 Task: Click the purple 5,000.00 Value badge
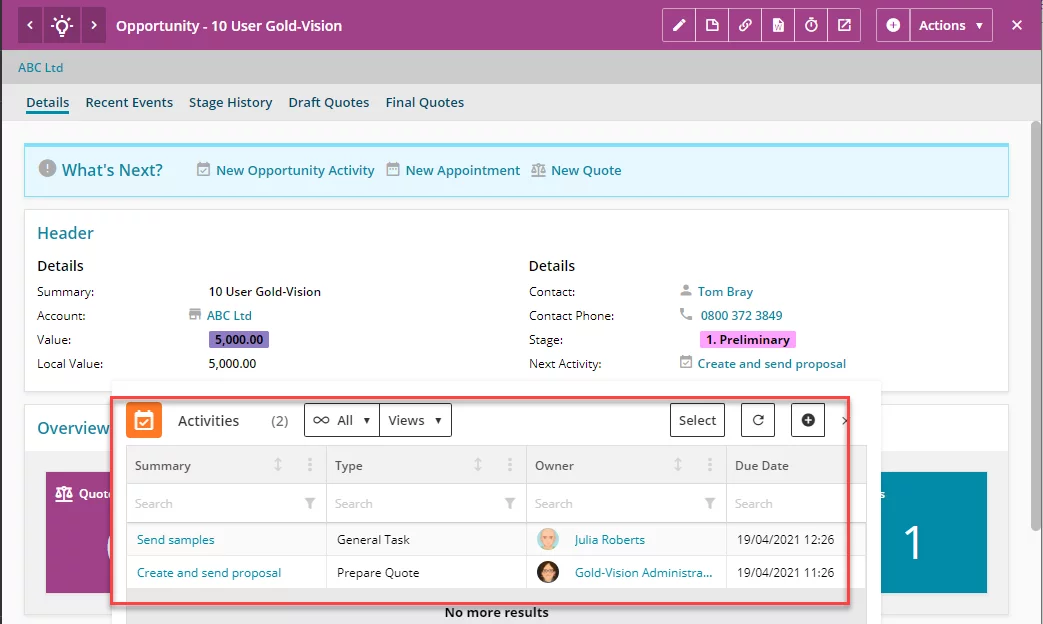coord(239,339)
